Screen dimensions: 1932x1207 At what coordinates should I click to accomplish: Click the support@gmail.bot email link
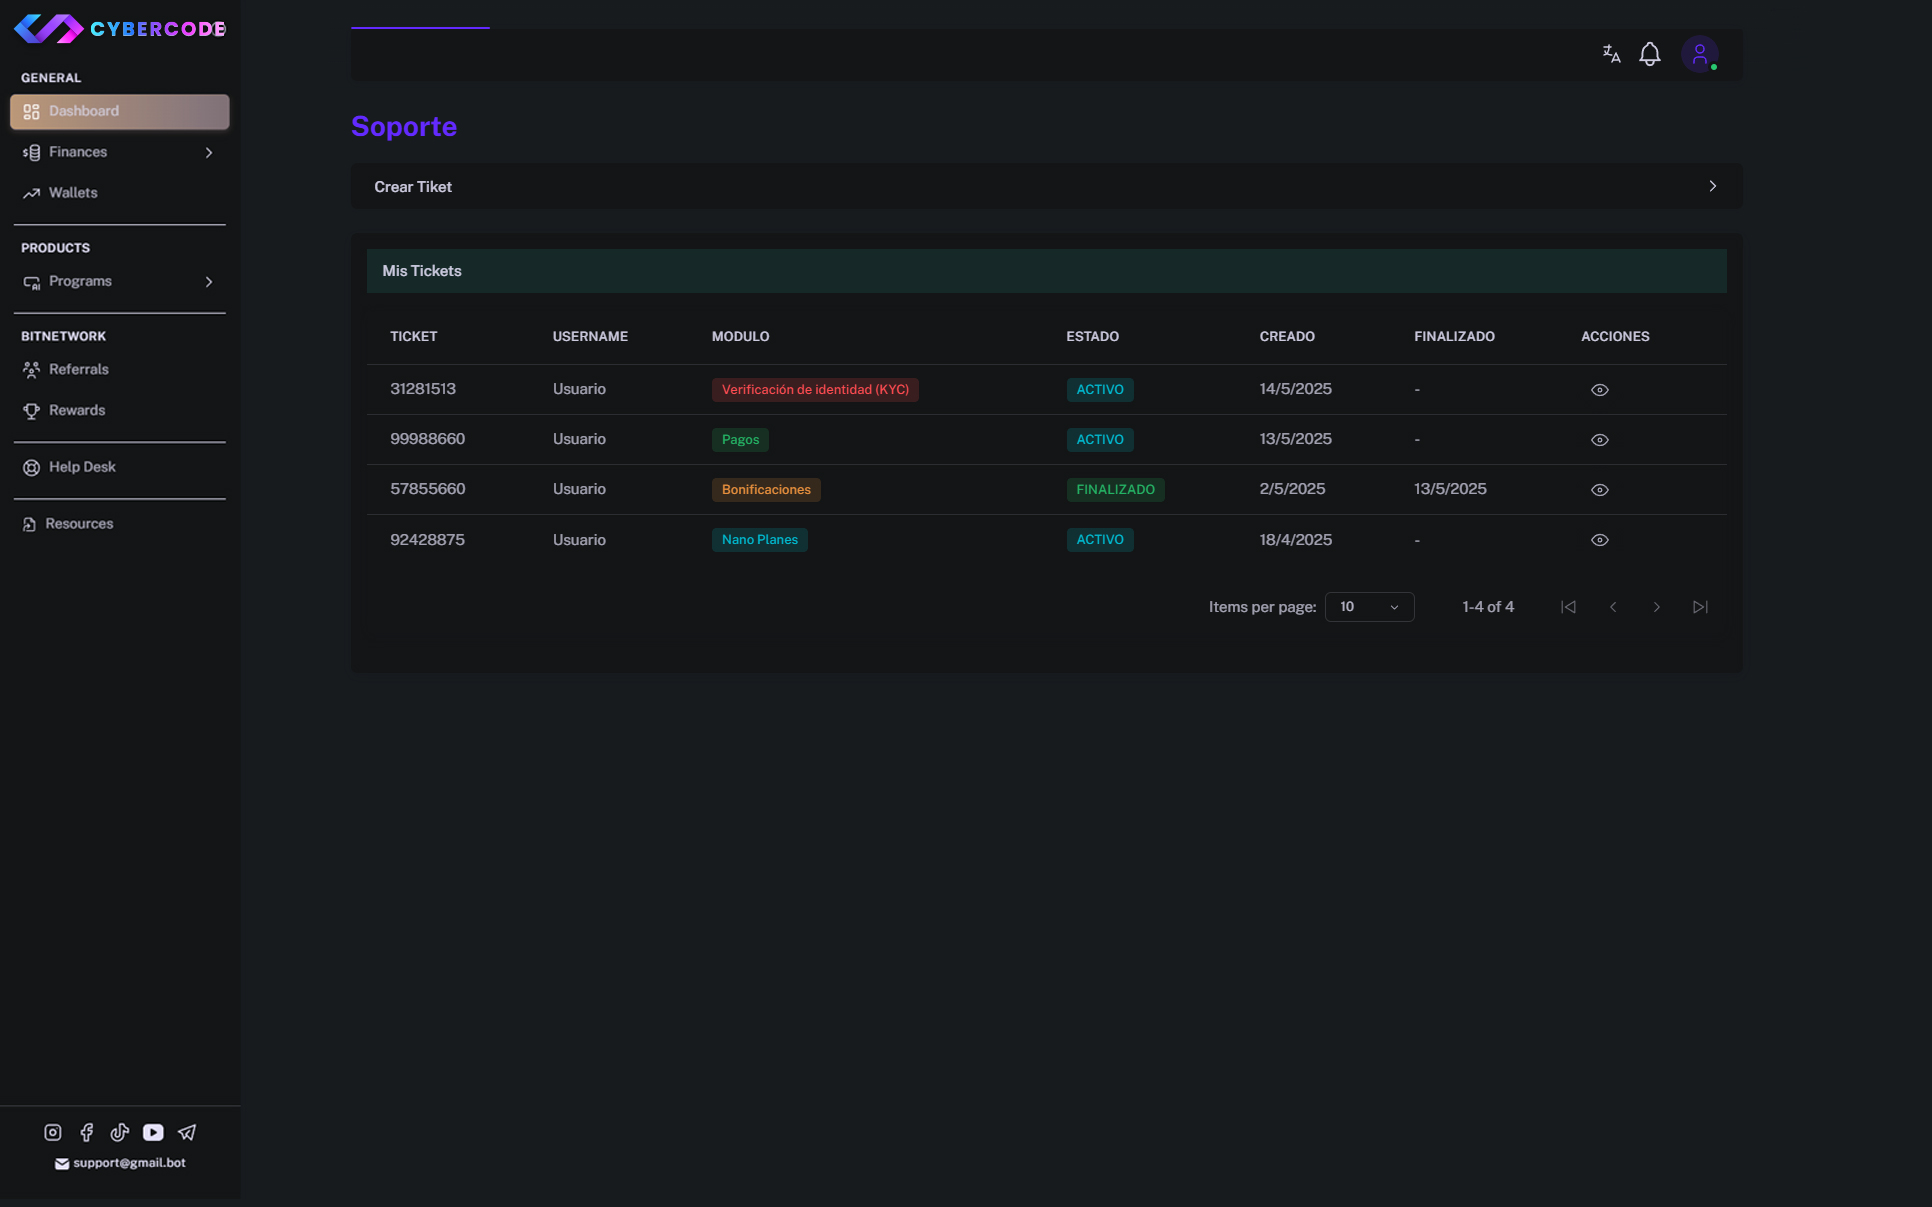pos(129,1163)
